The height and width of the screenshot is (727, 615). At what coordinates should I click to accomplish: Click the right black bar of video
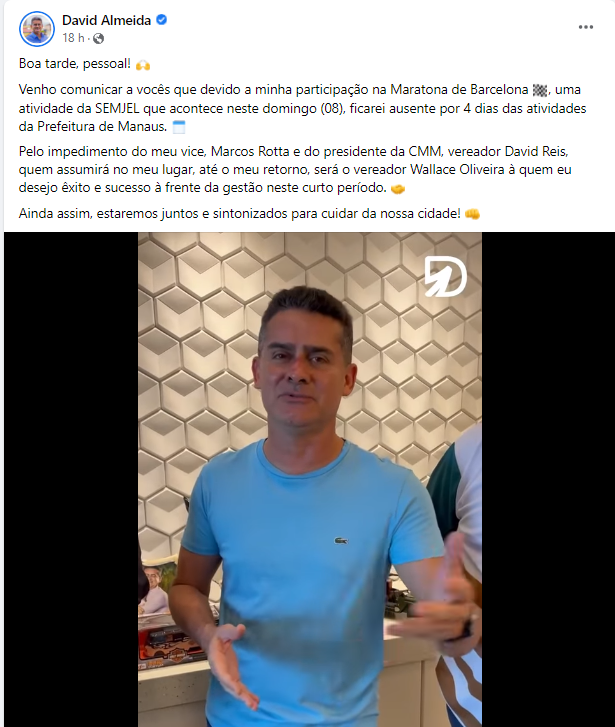click(548, 479)
